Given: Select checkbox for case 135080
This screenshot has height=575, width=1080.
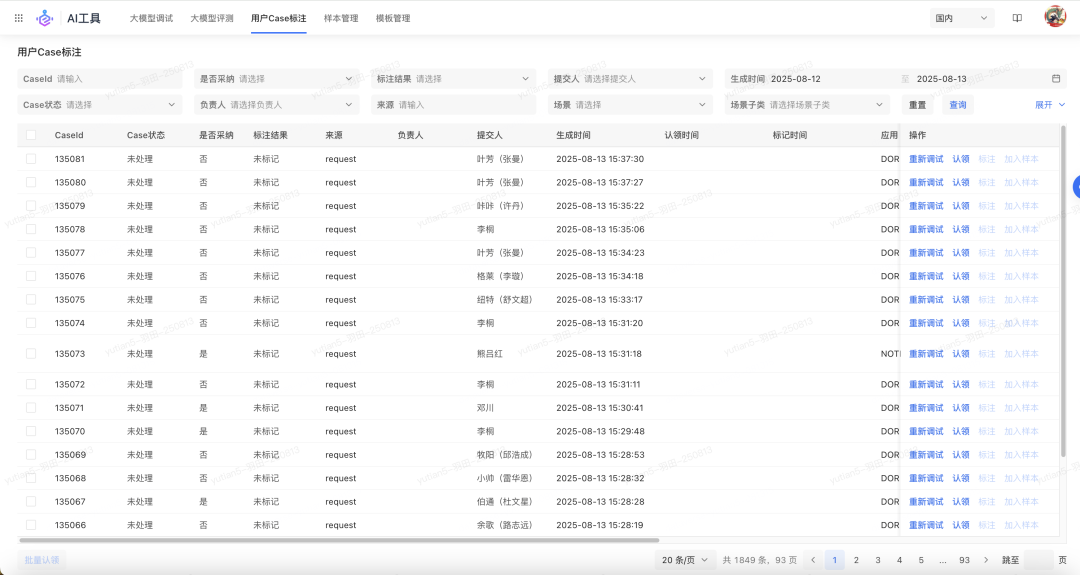Looking at the screenshot, I should tap(31, 182).
